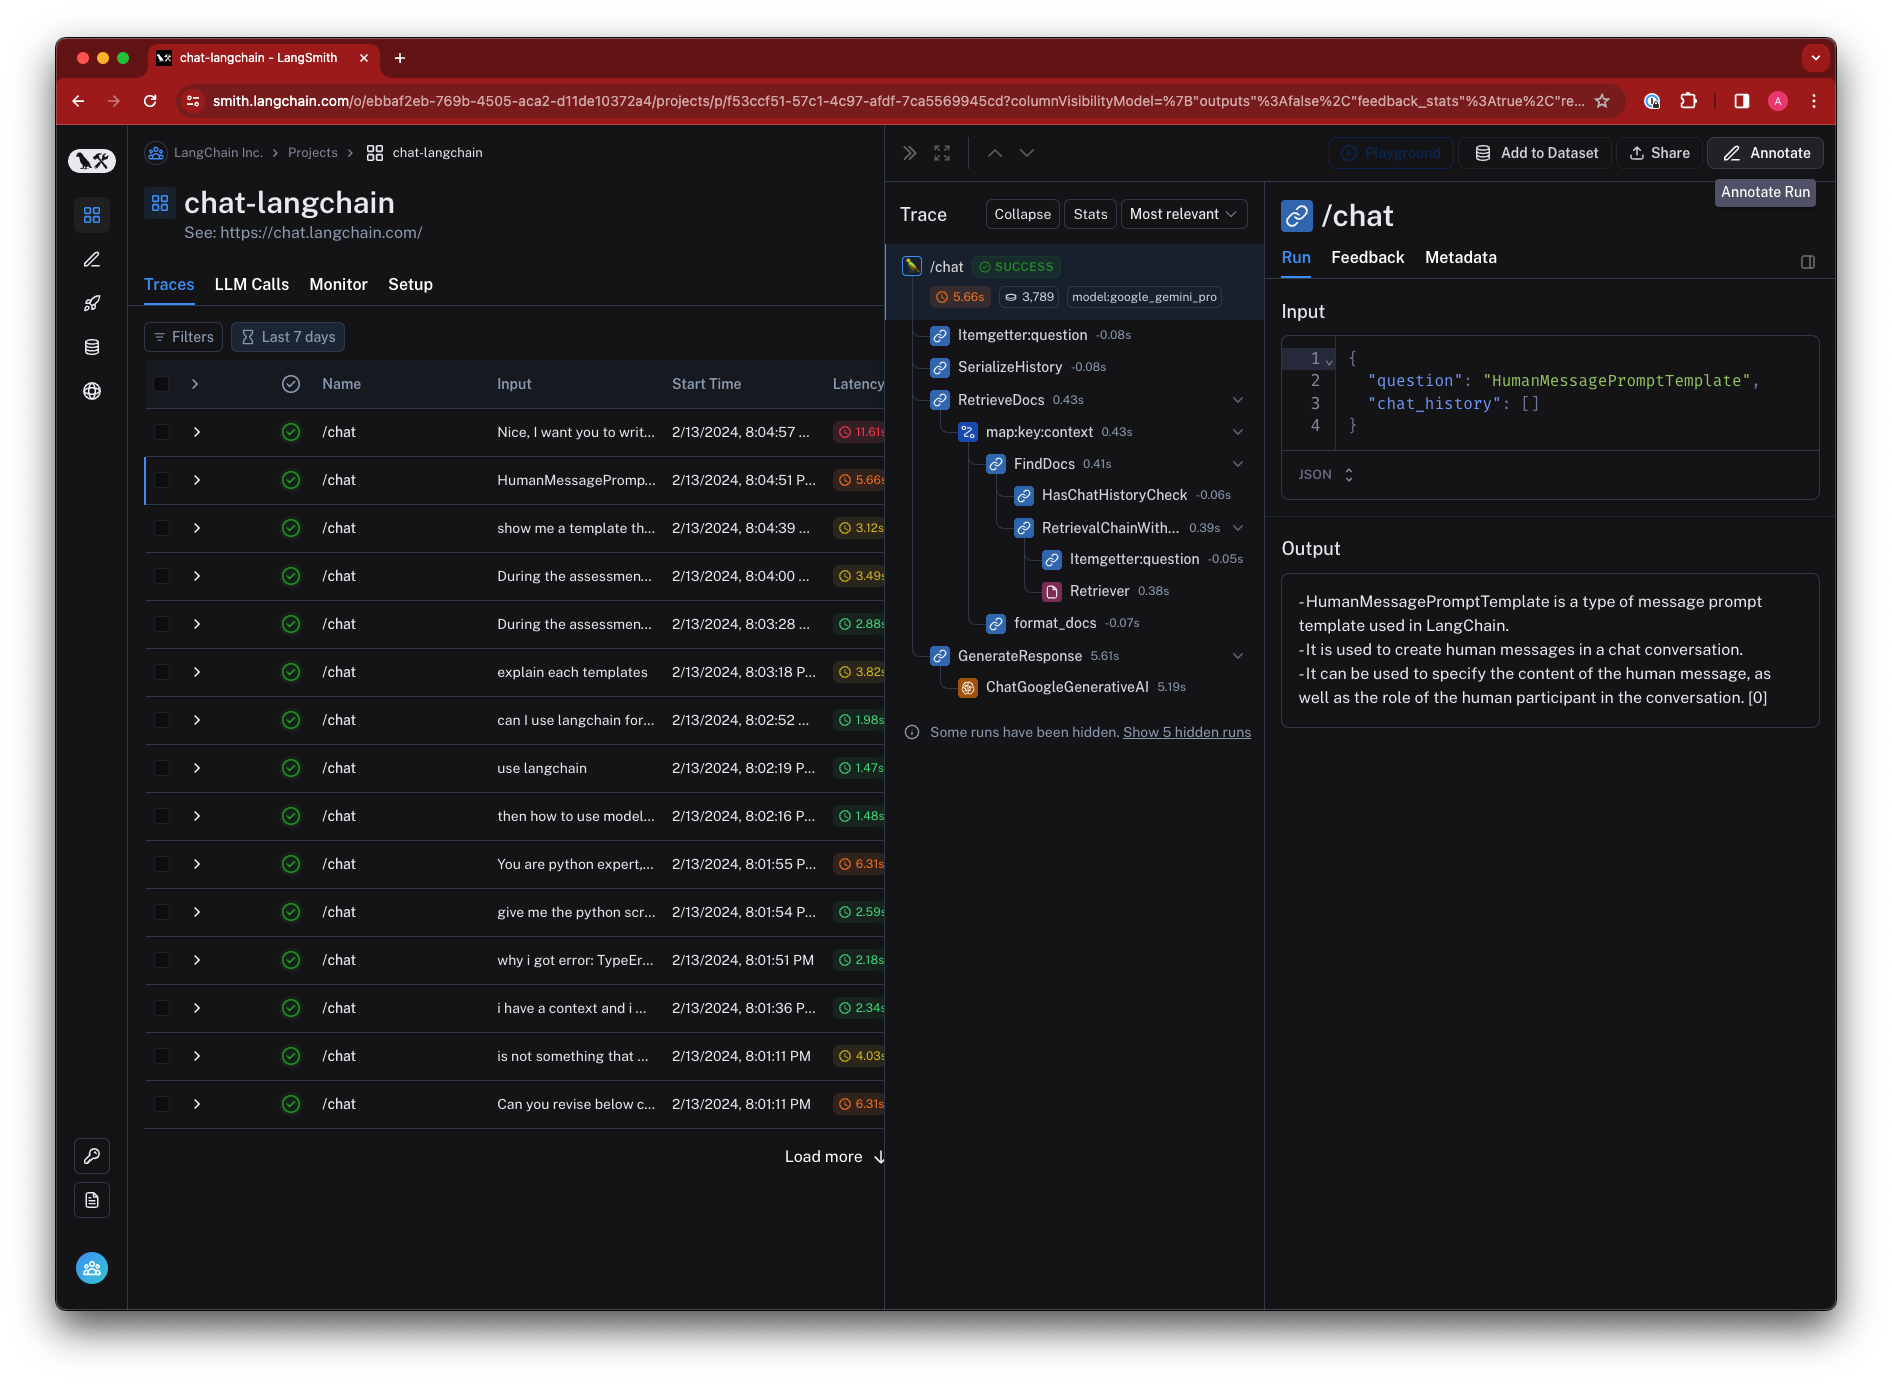Open the Feedback tab in run panel

pos(1368,257)
